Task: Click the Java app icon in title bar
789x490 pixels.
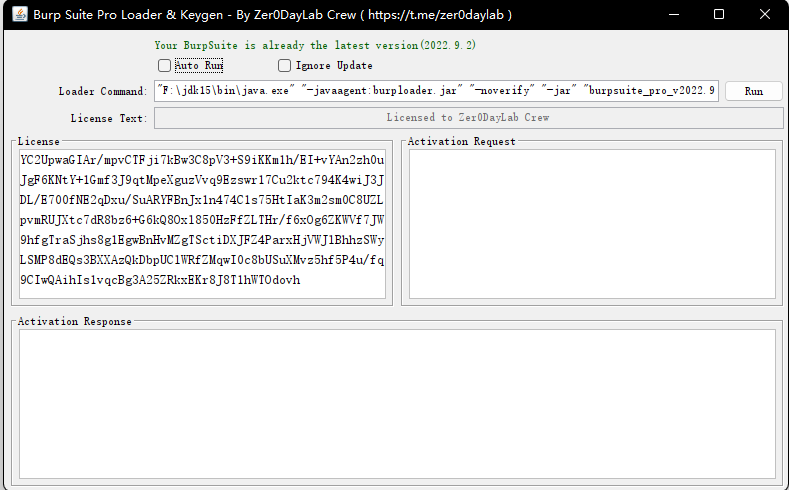Action: click(x=20, y=14)
